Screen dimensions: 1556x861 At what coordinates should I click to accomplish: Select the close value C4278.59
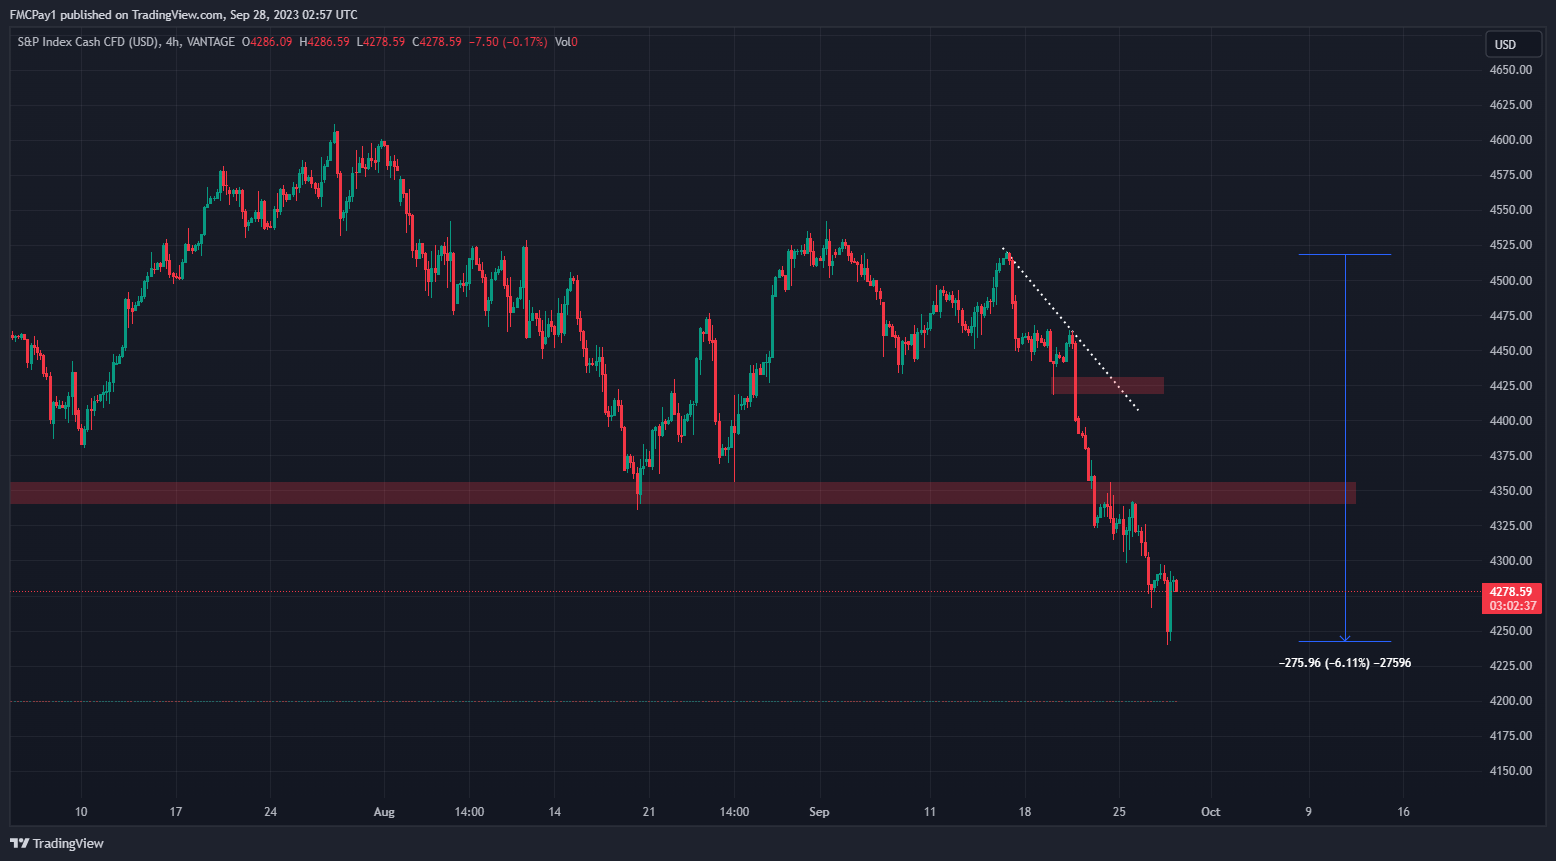(x=436, y=42)
